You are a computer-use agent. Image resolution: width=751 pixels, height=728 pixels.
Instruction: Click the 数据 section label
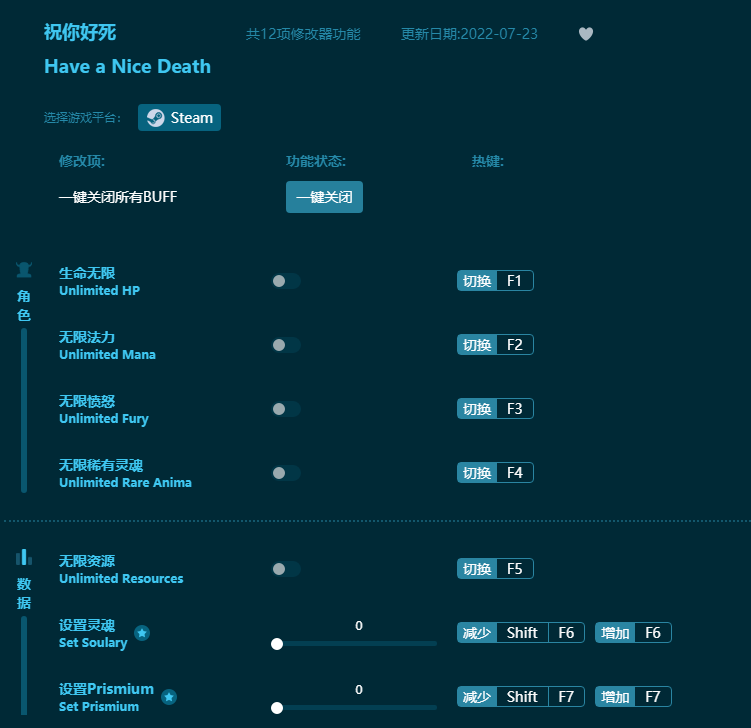click(x=24, y=593)
